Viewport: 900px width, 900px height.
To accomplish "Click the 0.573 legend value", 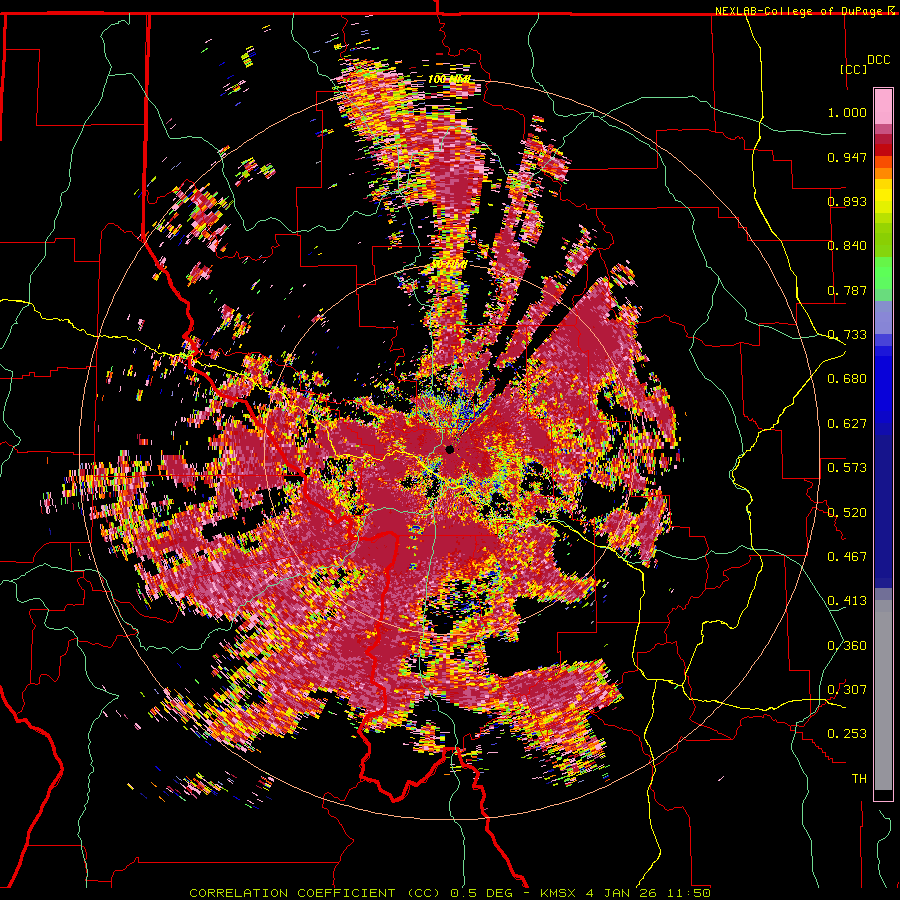I will [x=847, y=468].
